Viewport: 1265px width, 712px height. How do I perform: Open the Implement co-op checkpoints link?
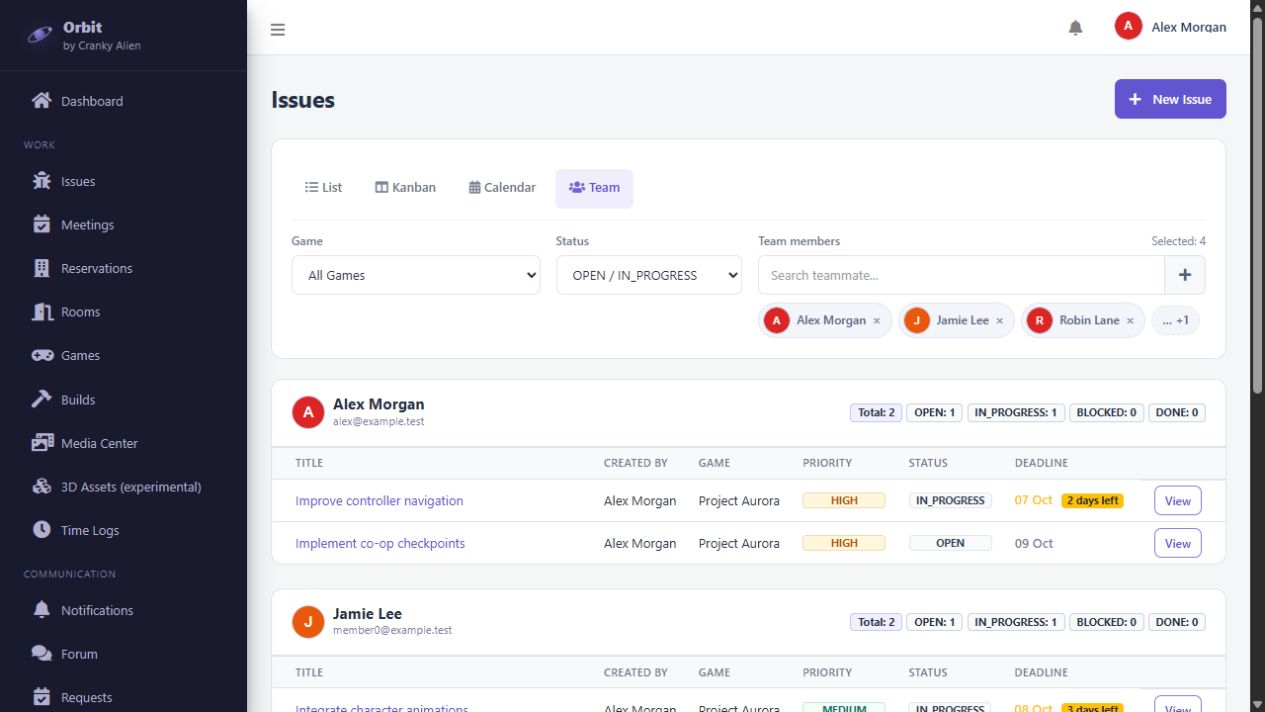(x=380, y=544)
